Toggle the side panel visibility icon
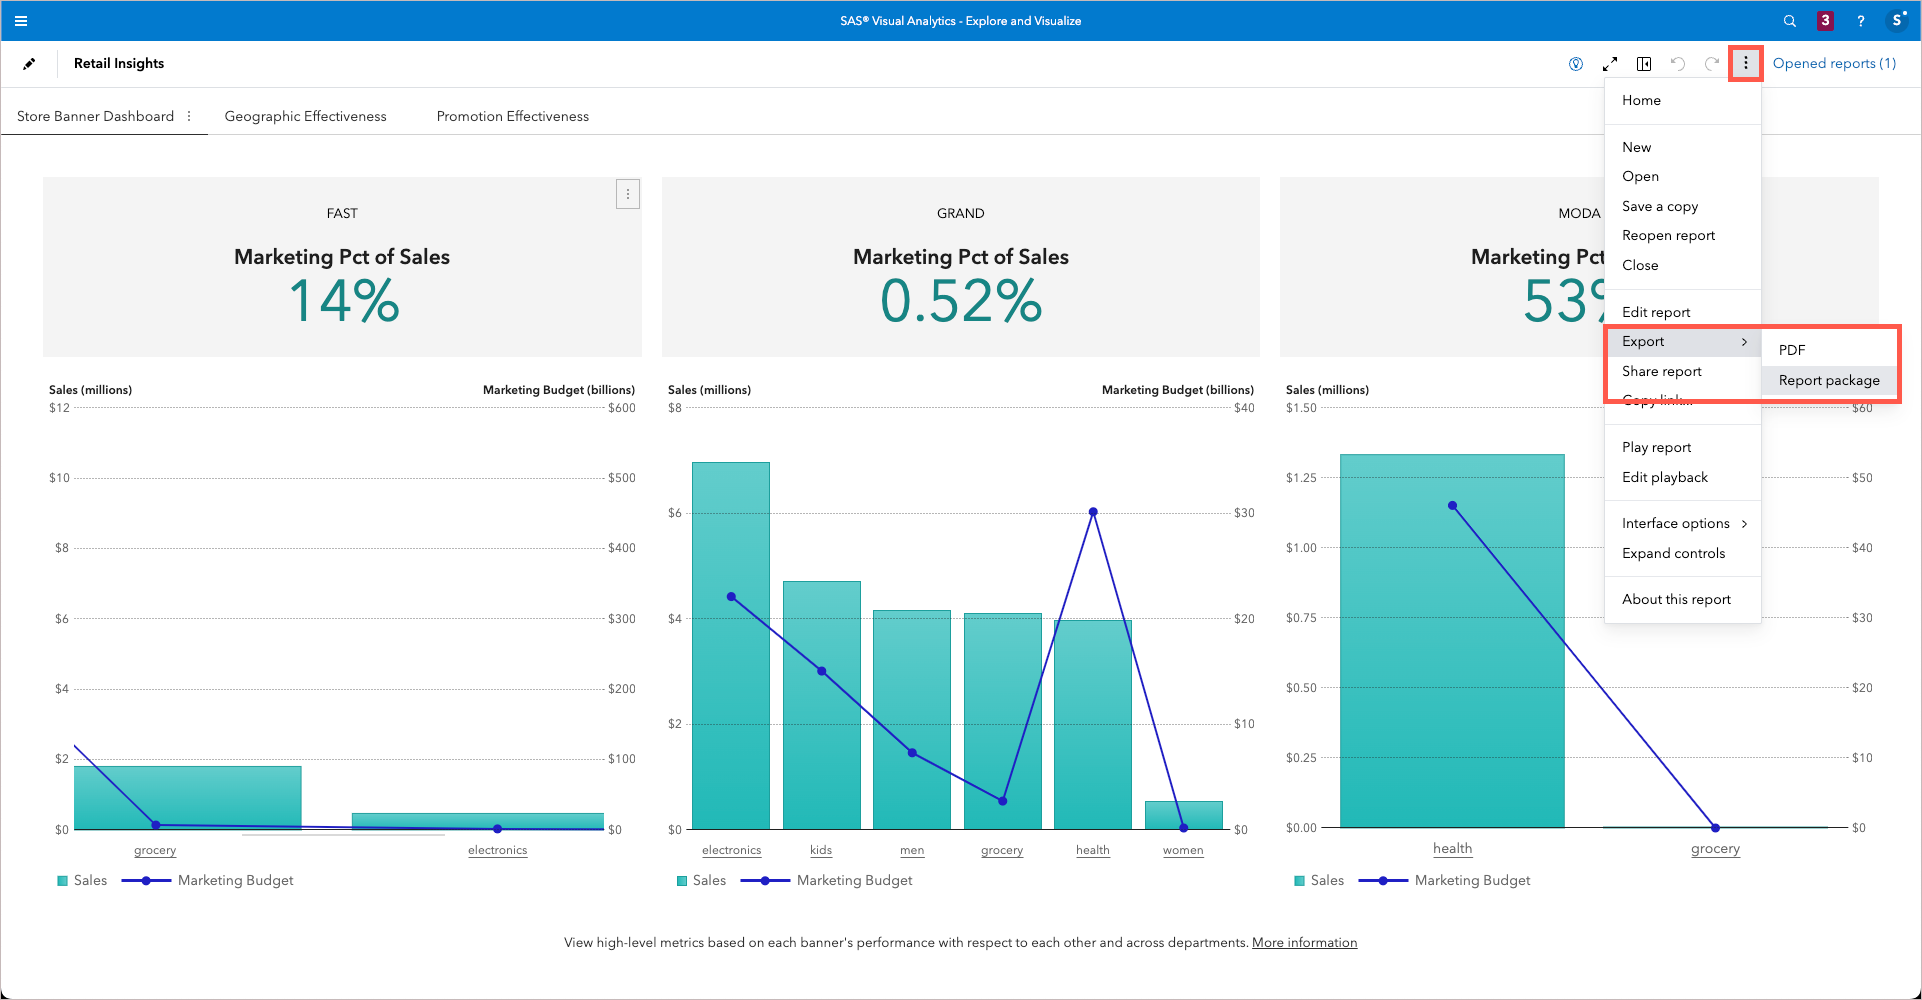Image resolution: width=1922 pixels, height=1000 pixels. [x=1644, y=63]
